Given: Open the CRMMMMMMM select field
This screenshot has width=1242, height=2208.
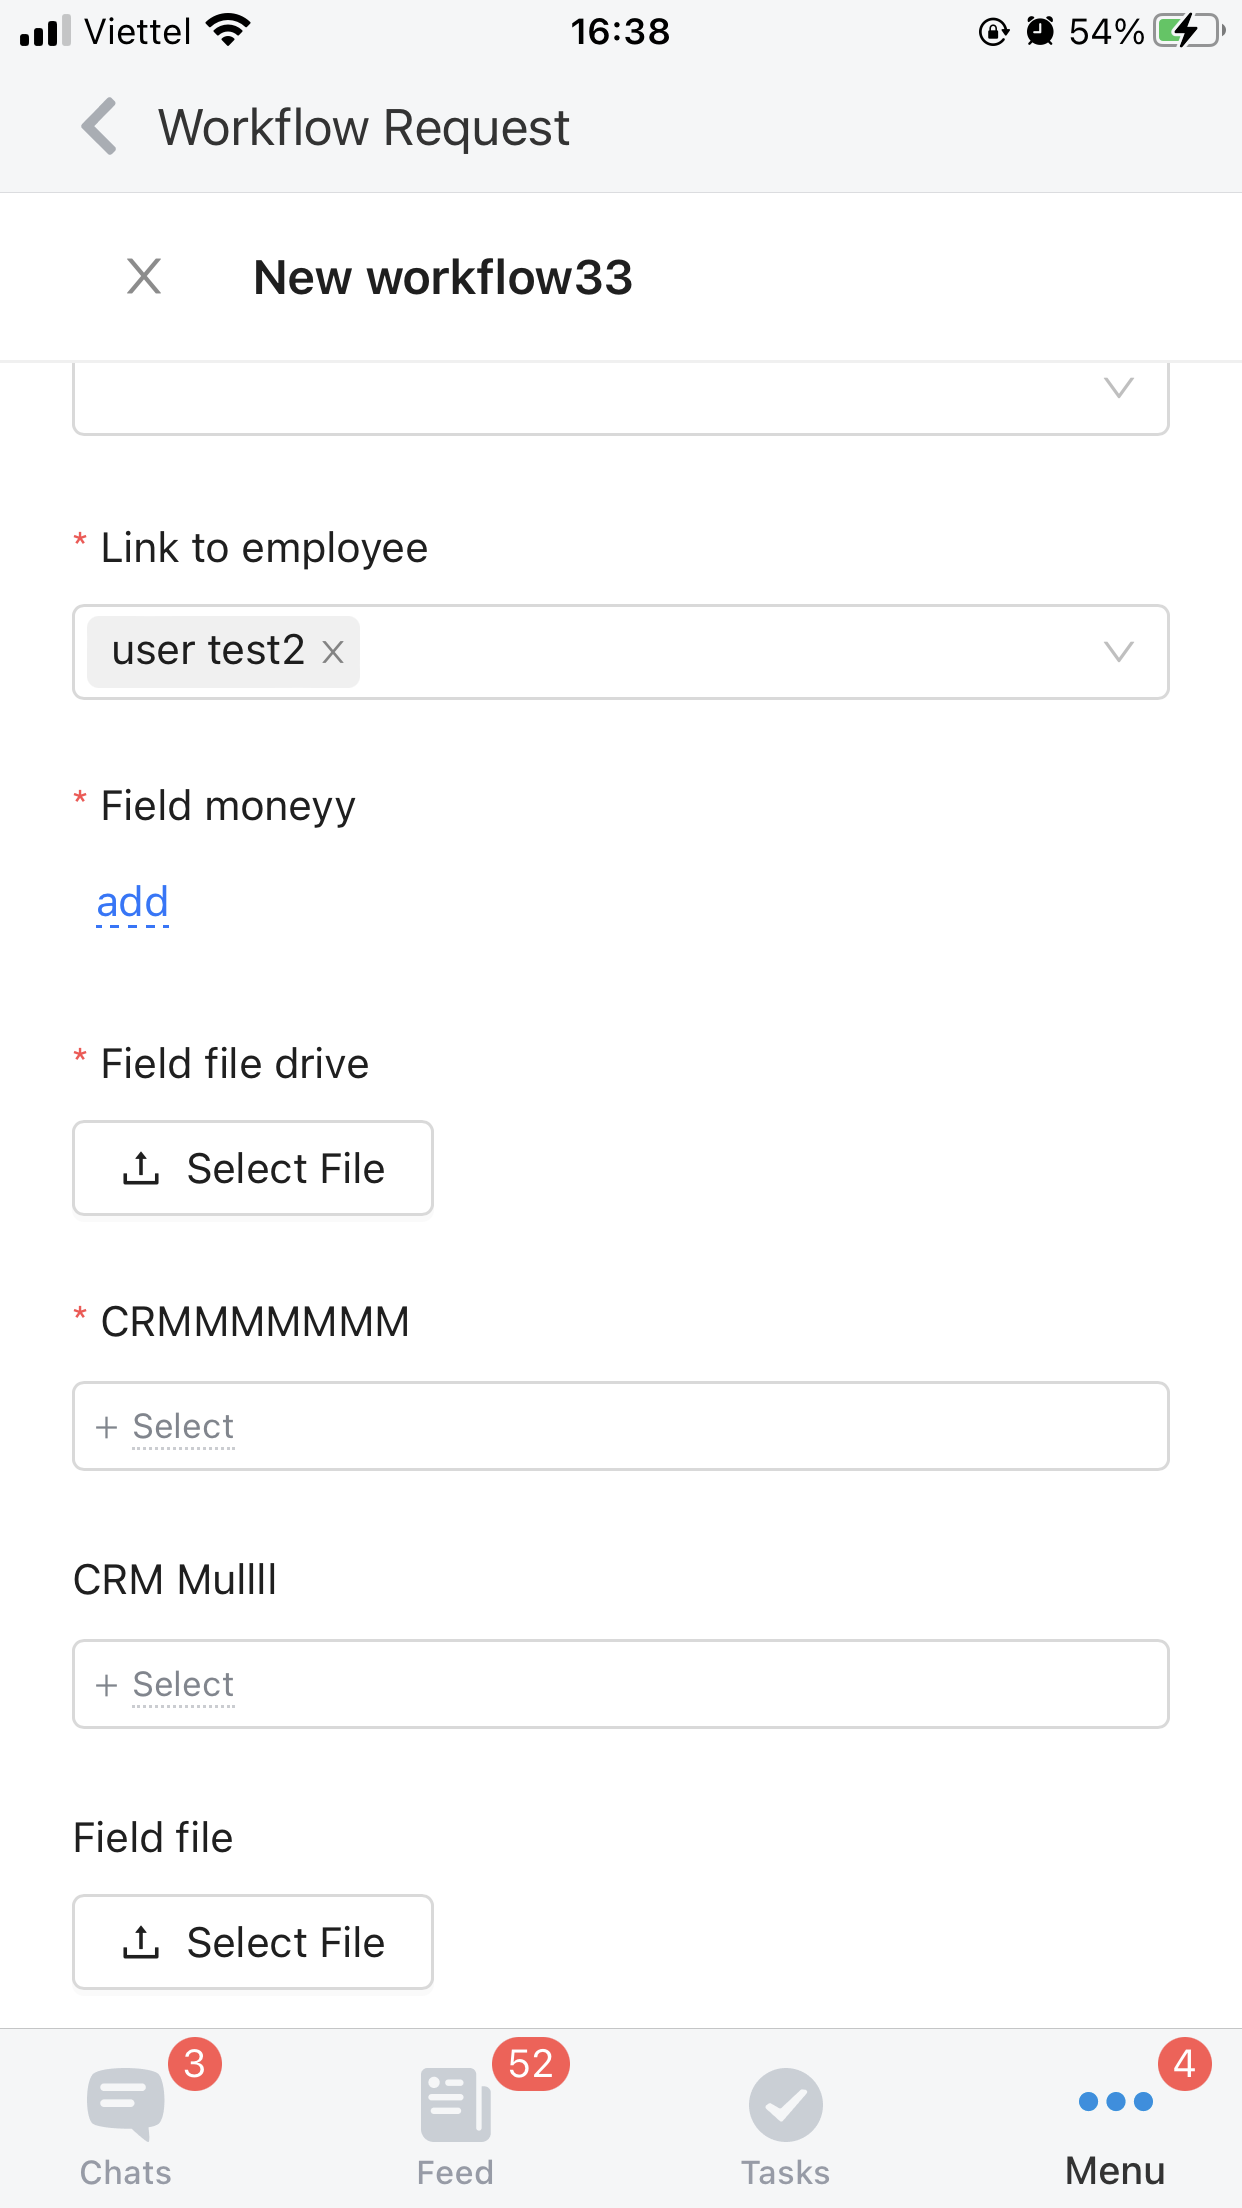Looking at the screenshot, I should click(x=620, y=1426).
